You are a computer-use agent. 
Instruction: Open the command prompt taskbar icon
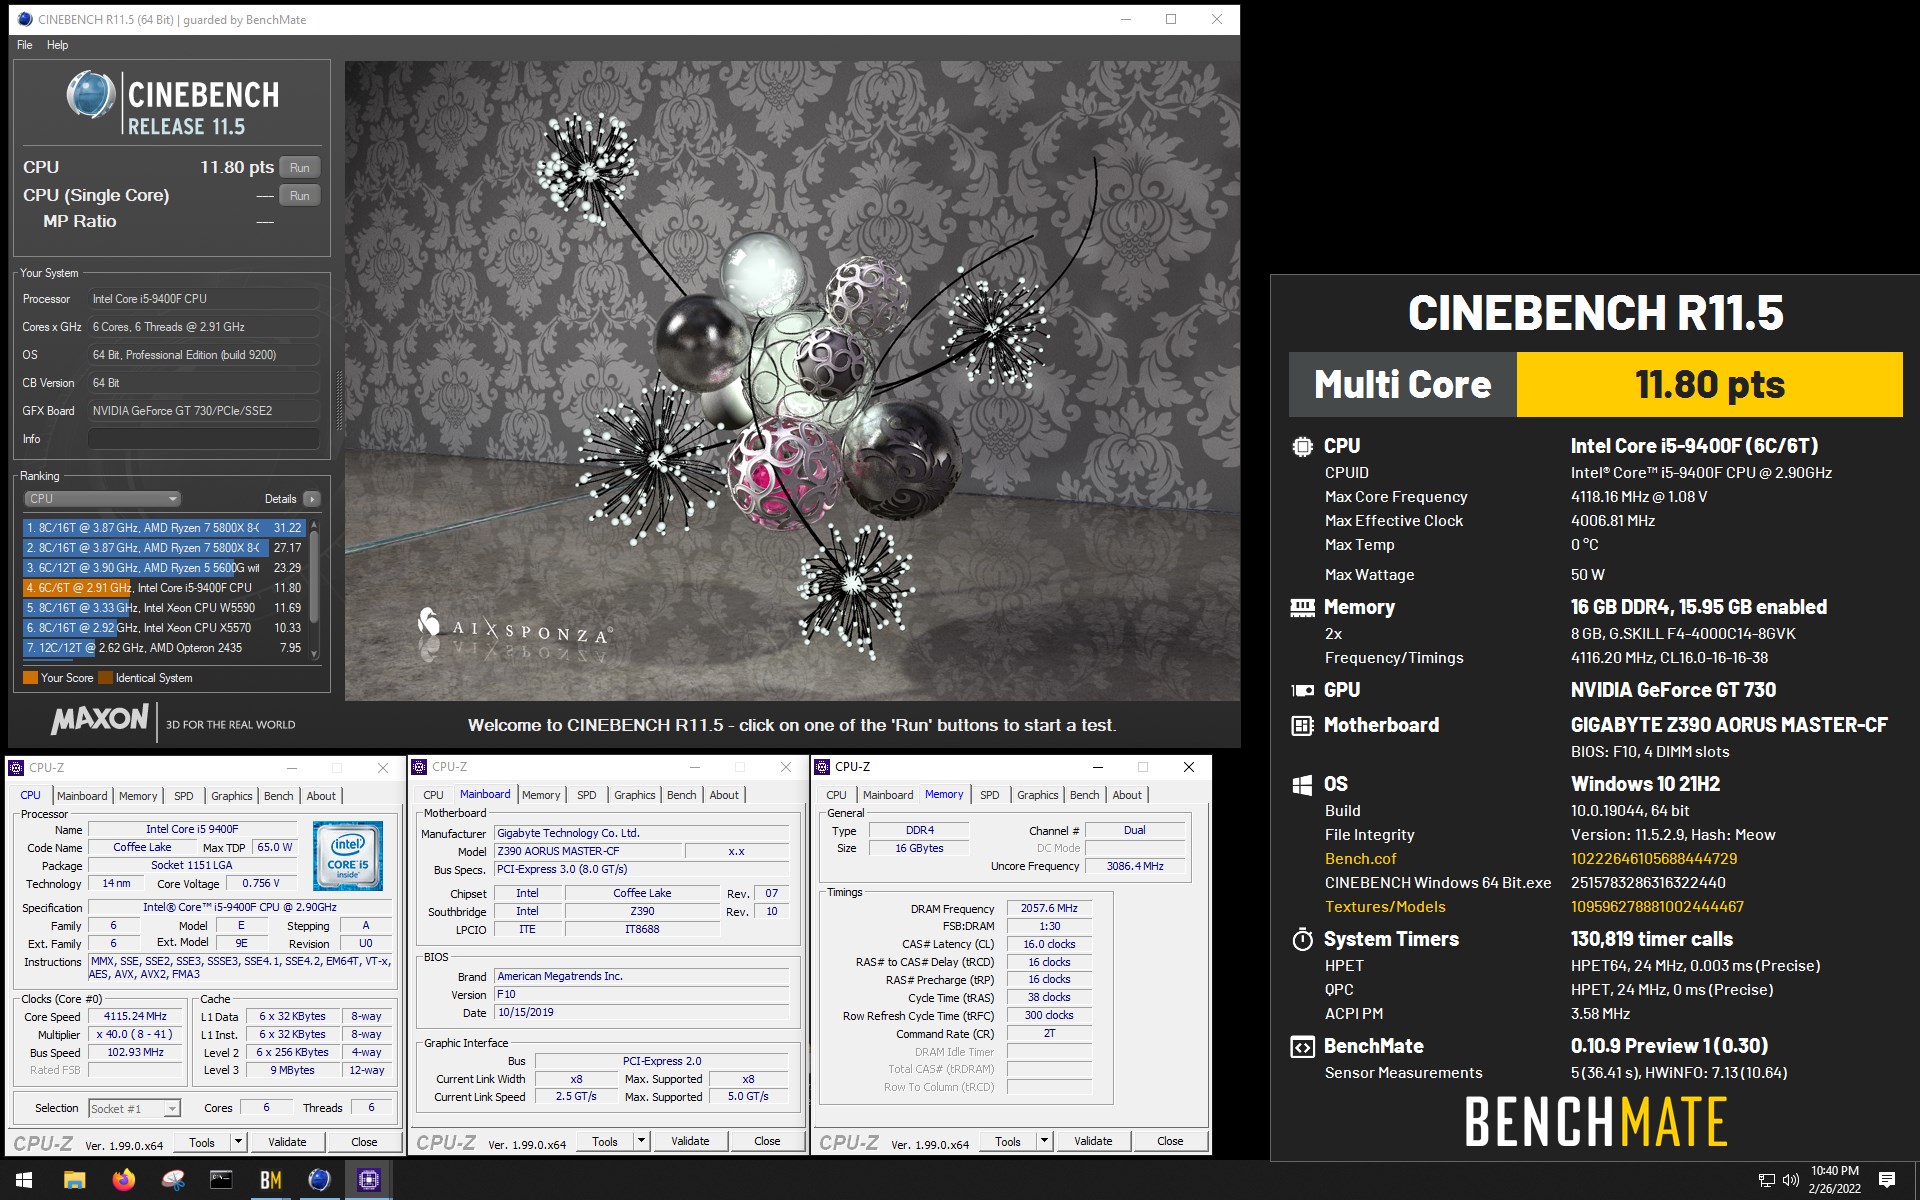click(221, 1180)
